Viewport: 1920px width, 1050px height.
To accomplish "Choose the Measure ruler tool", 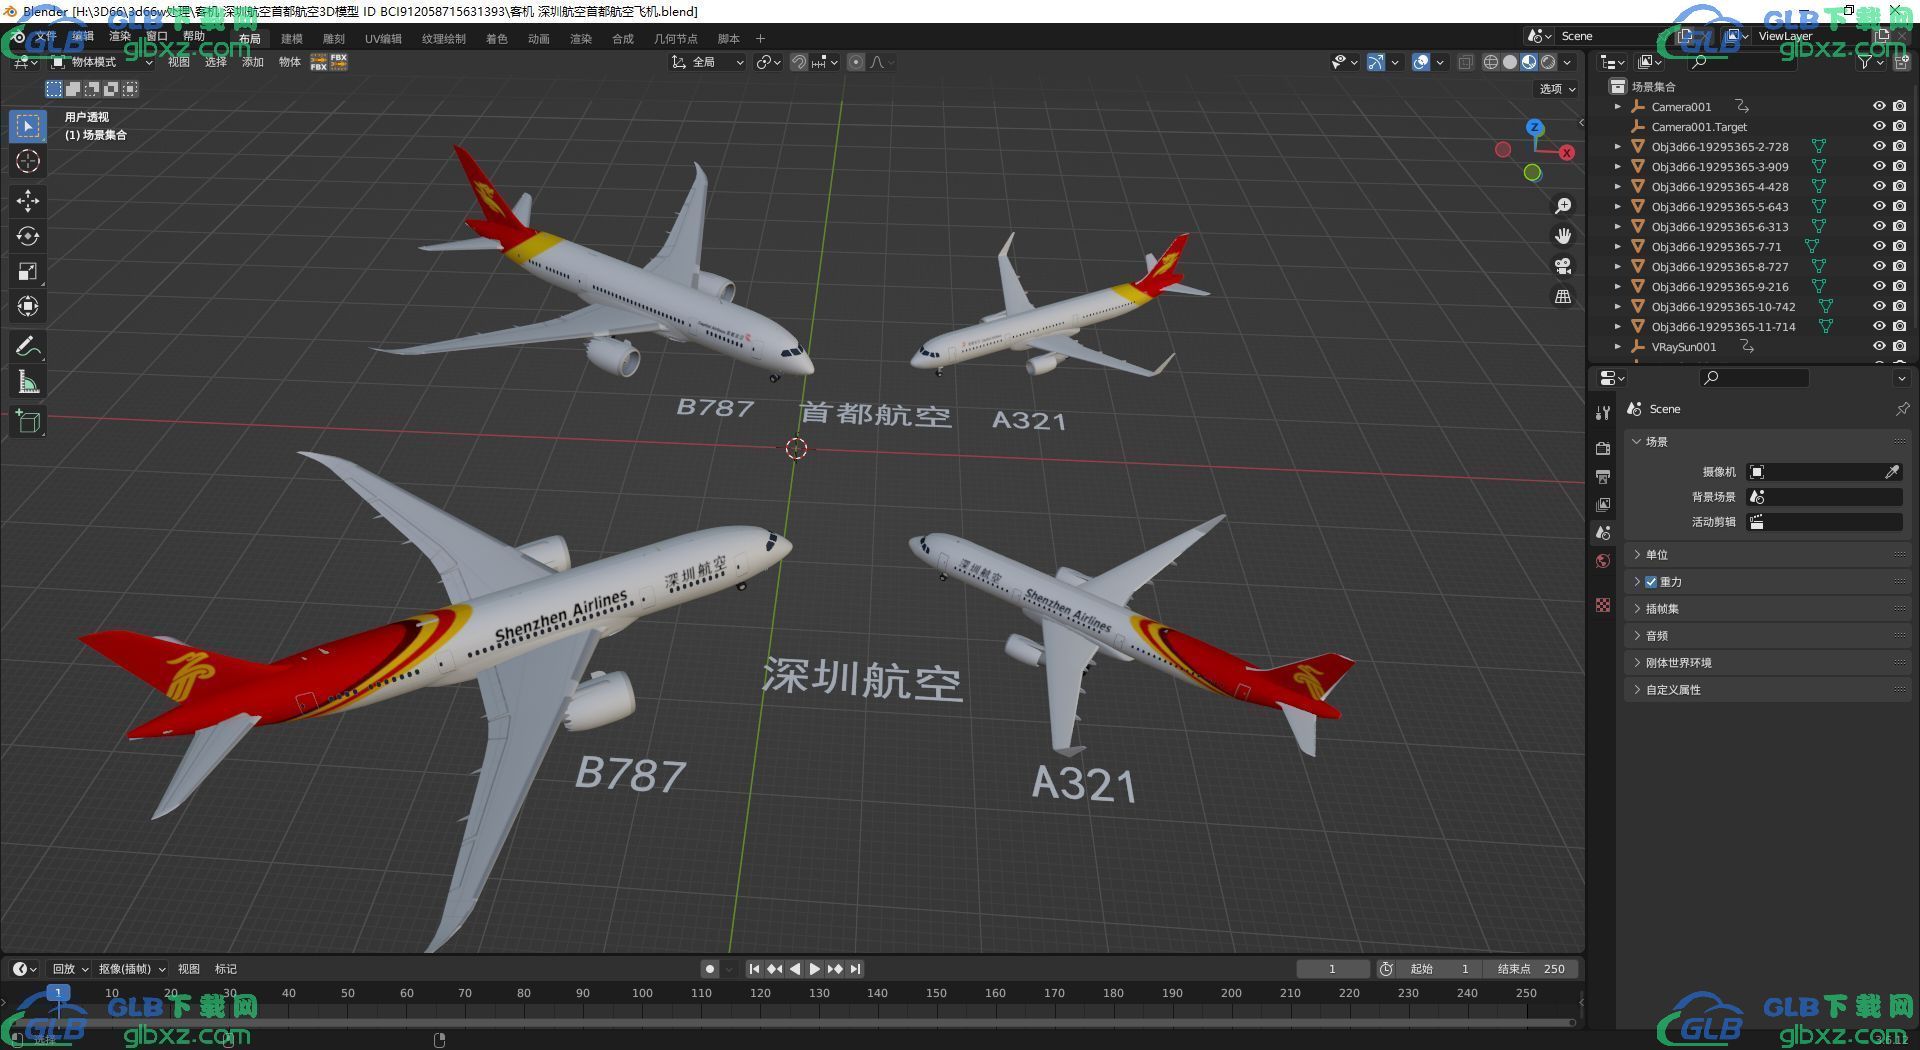I will pyautogui.click(x=28, y=382).
